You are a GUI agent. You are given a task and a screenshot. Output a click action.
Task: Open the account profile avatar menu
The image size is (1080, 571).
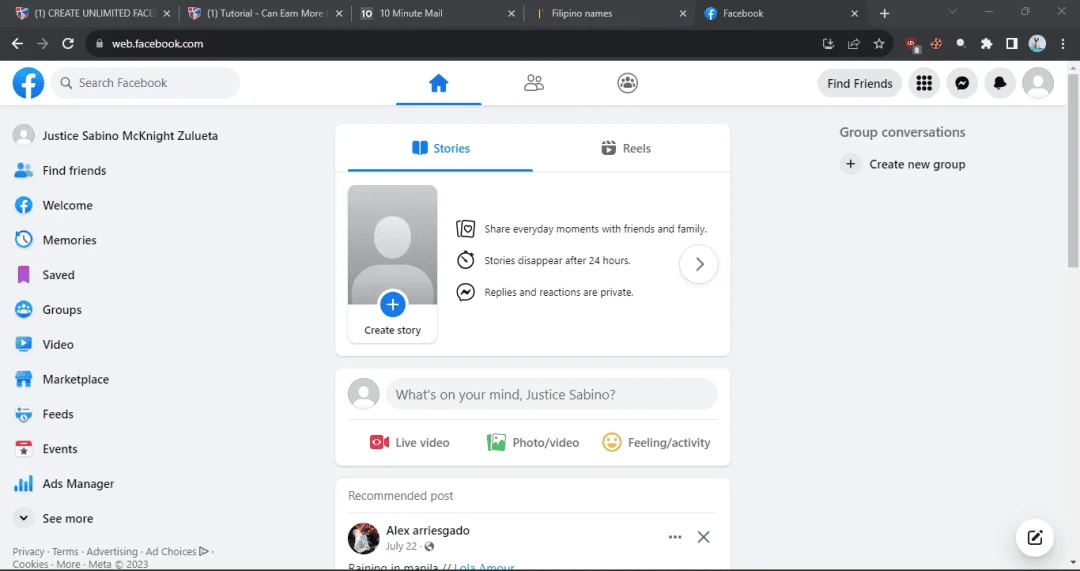tap(1038, 83)
